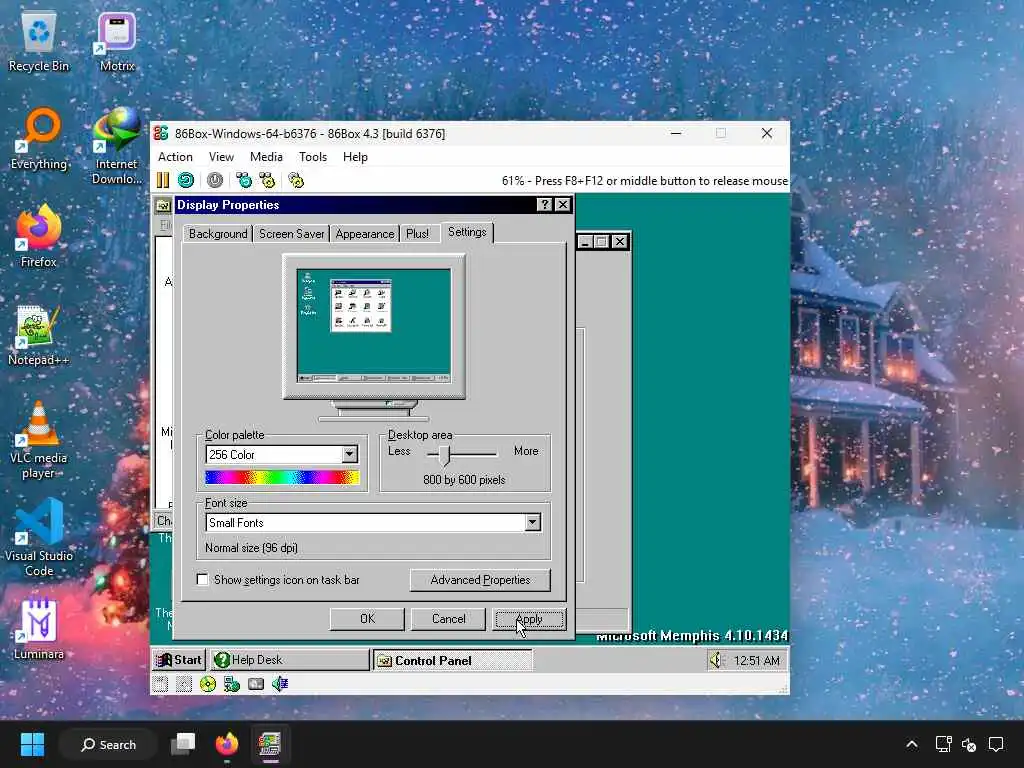
Task: Launch Firefox from the desktop shortcut
Action: pos(39,236)
